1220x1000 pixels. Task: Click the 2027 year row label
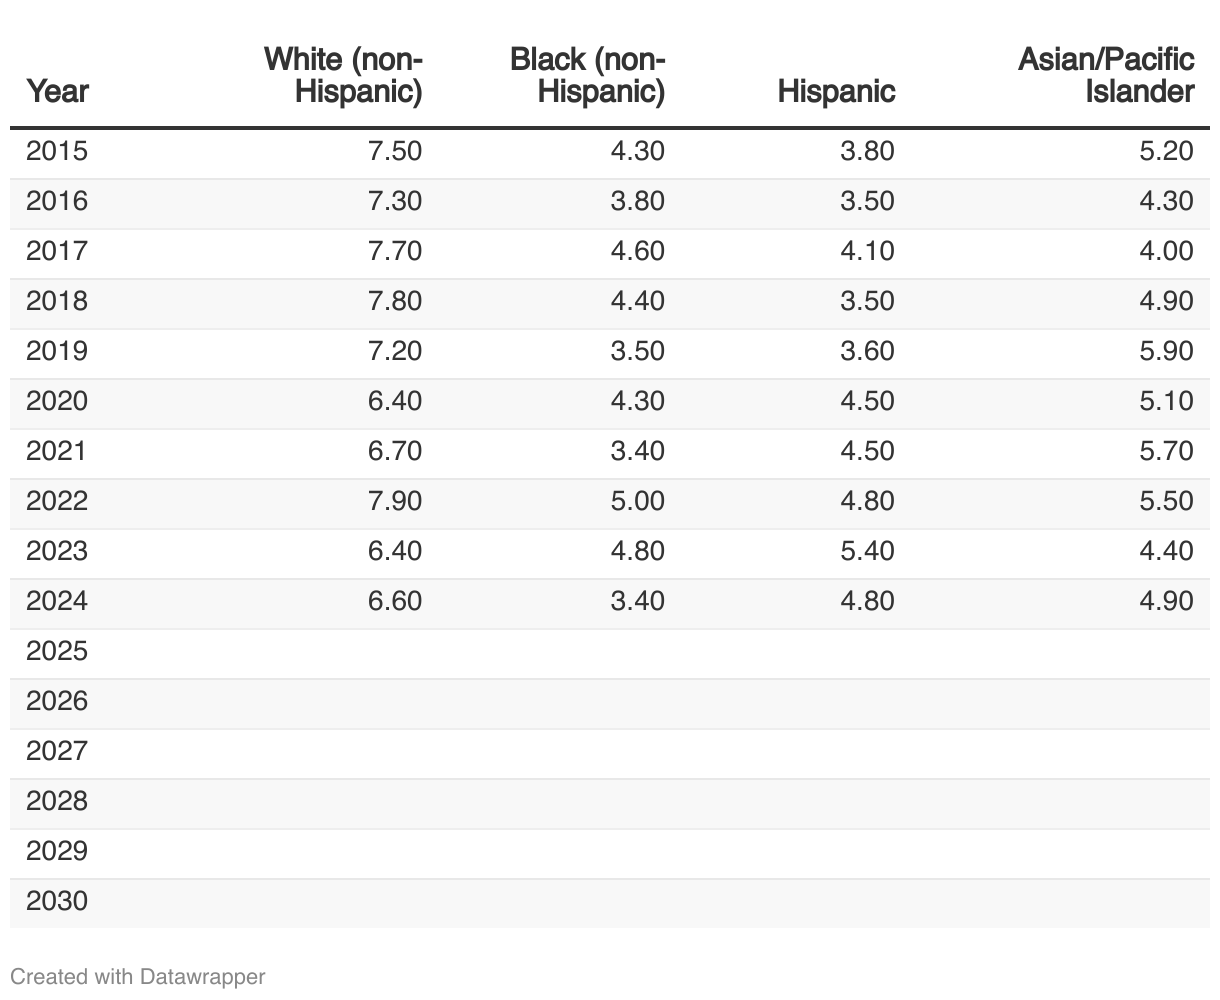(x=57, y=751)
